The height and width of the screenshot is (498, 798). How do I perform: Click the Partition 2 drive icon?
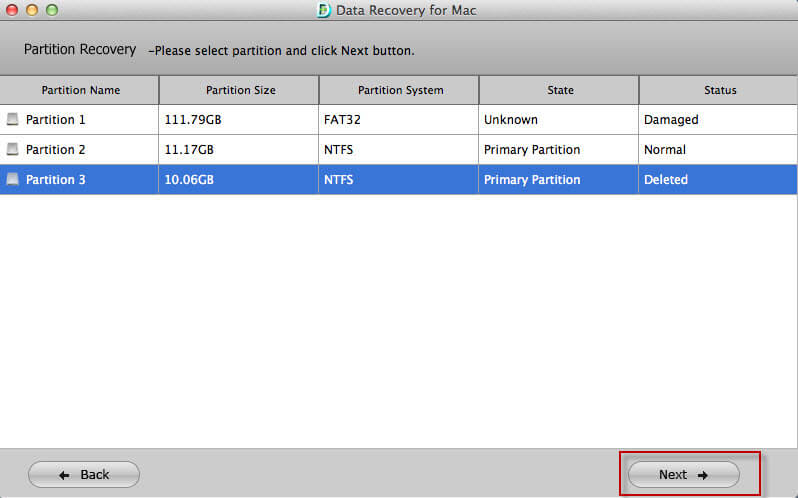(12, 149)
